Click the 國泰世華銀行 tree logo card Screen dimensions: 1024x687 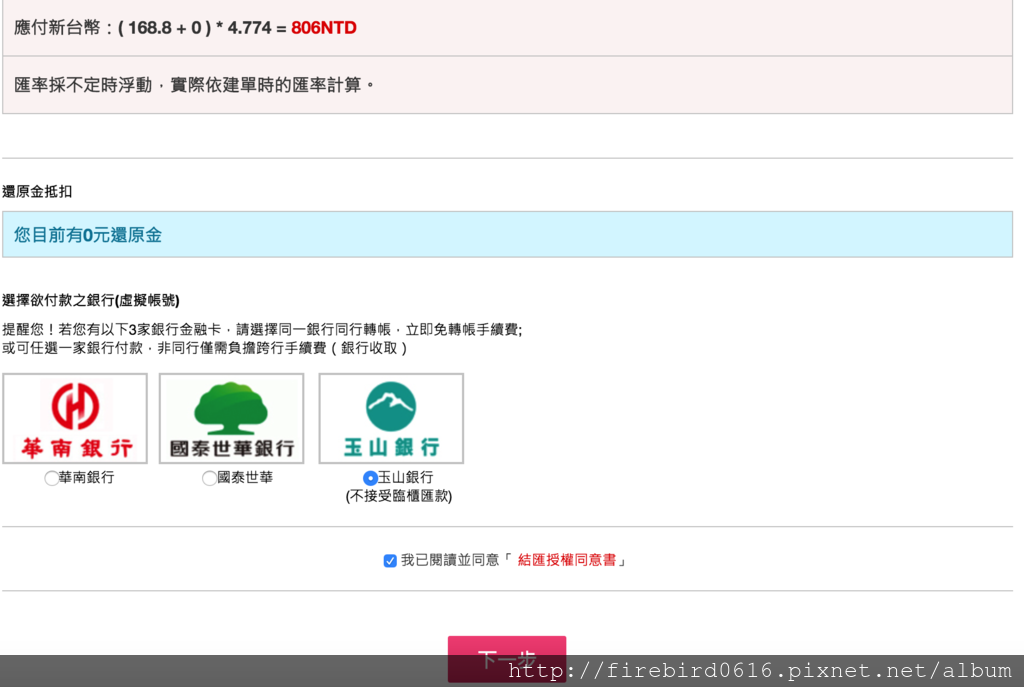(232, 419)
